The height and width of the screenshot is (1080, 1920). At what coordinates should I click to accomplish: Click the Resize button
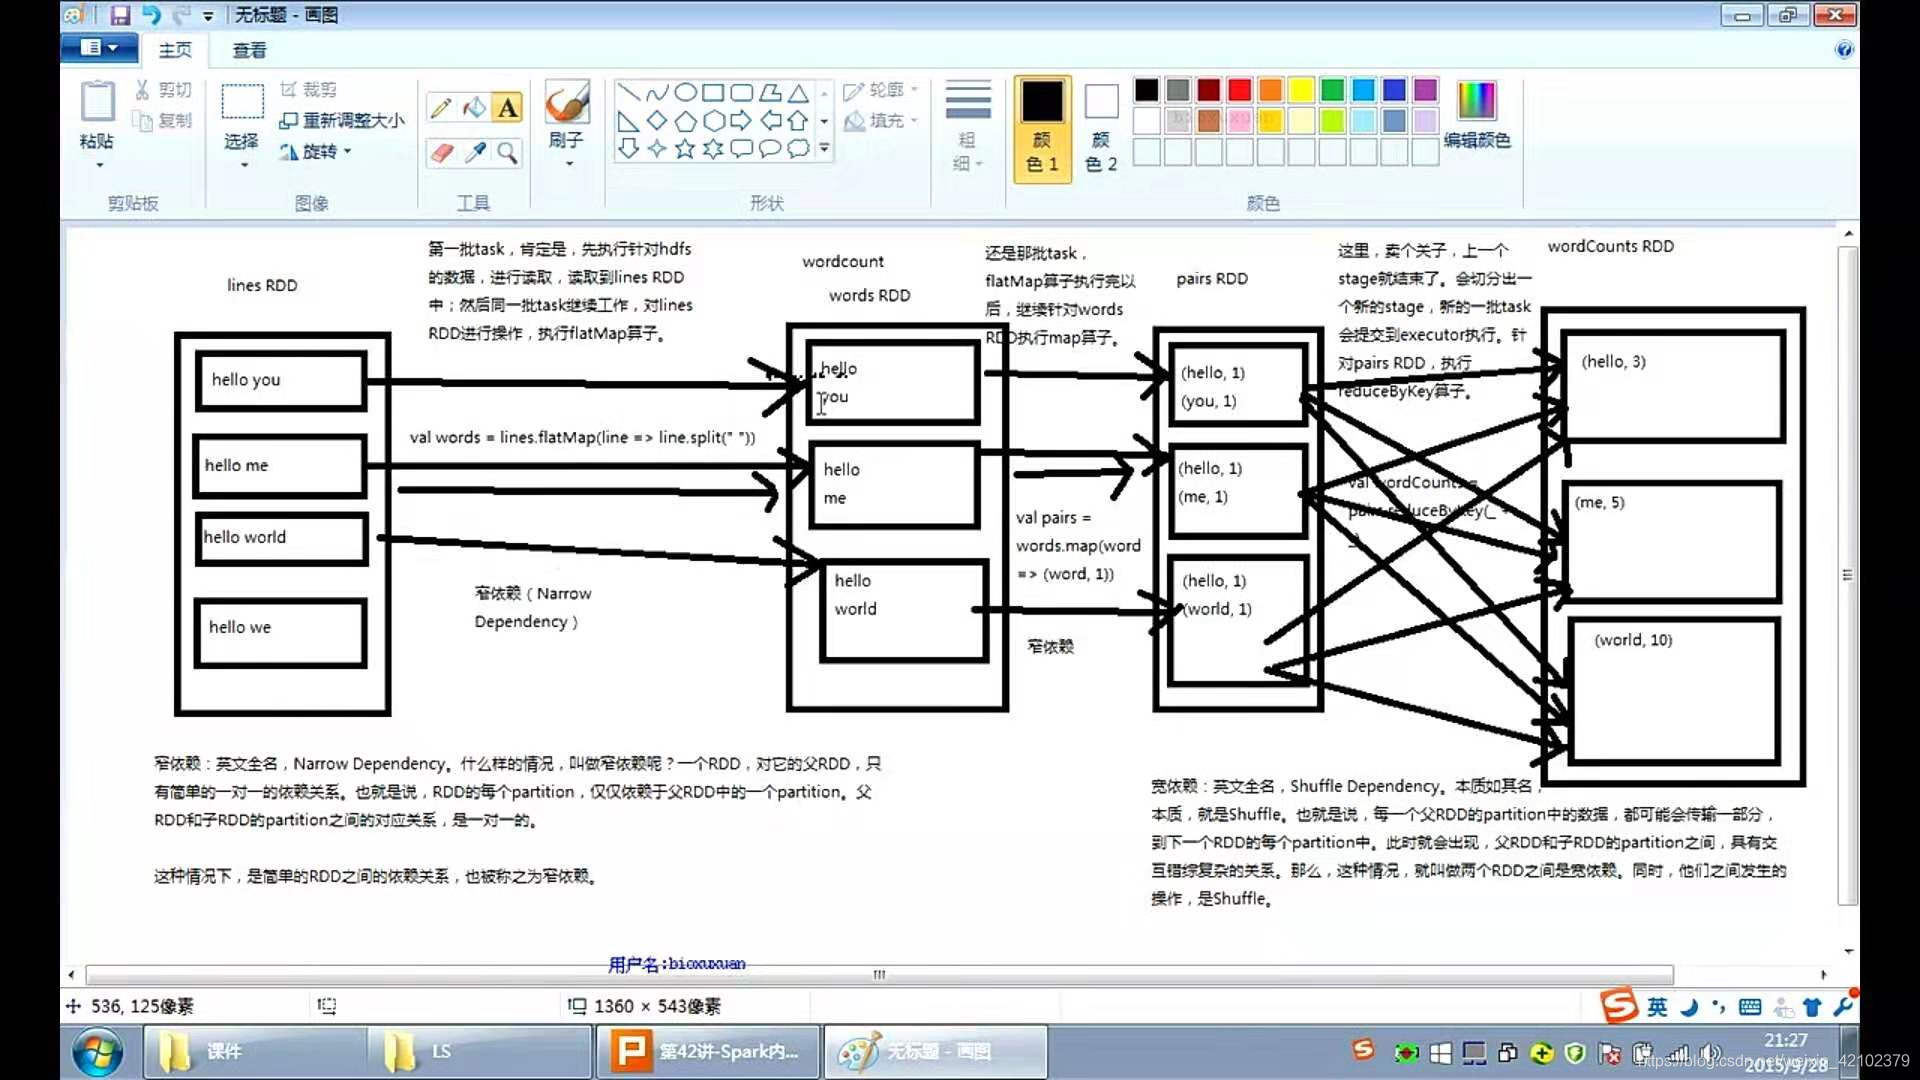click(342, 120)
